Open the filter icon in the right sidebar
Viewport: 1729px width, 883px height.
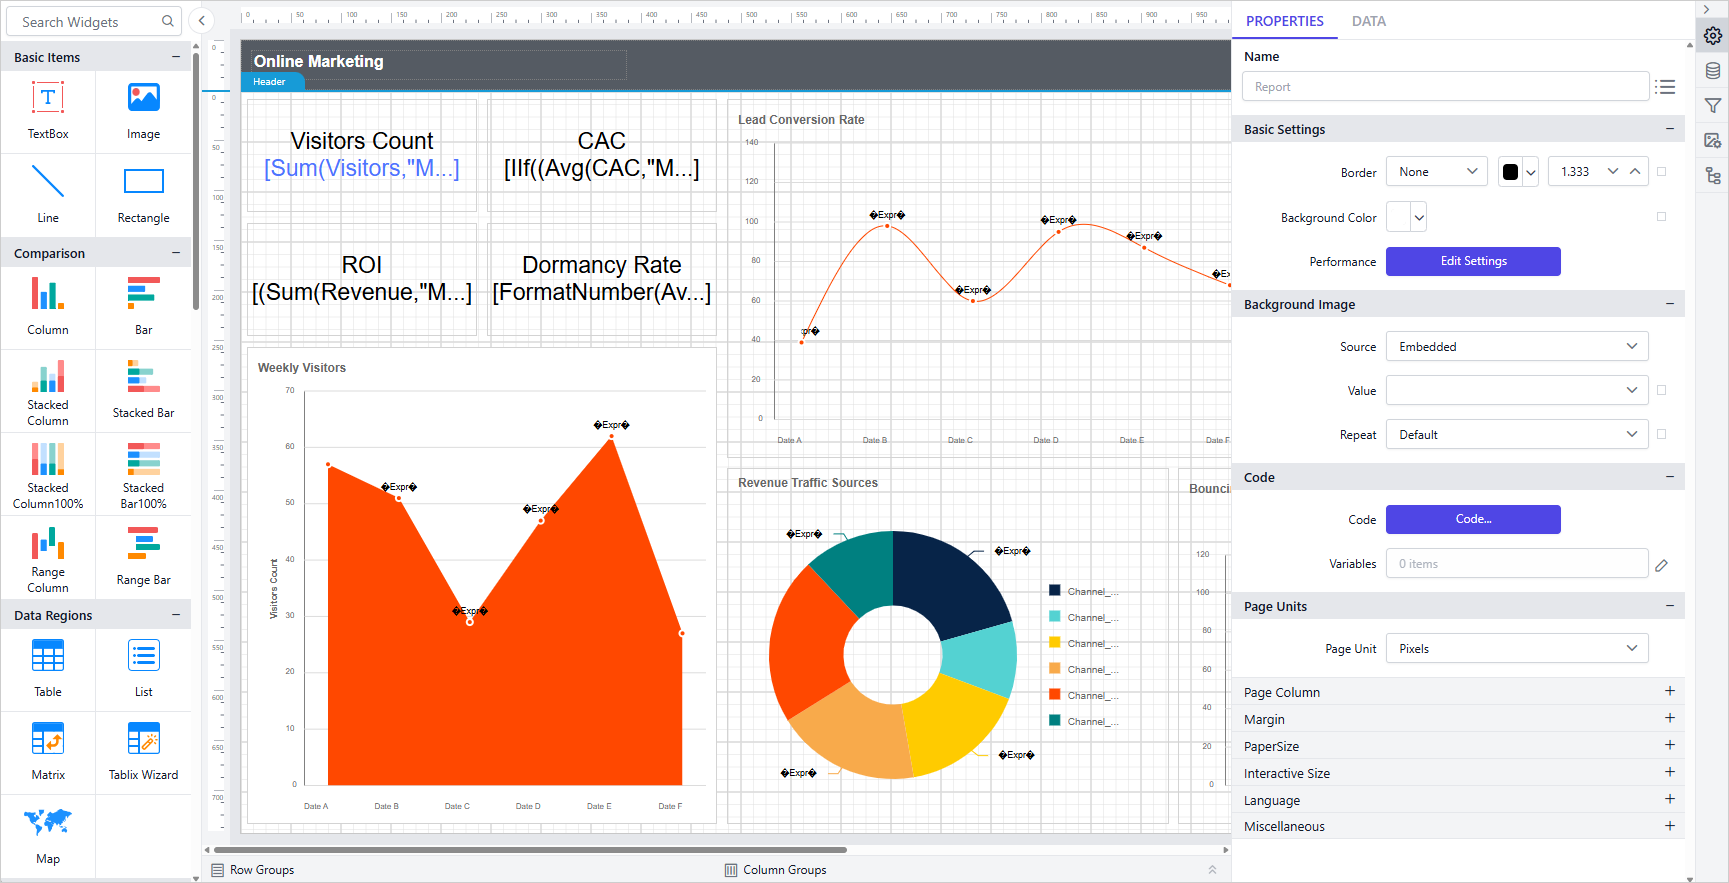click(1713, 106)
